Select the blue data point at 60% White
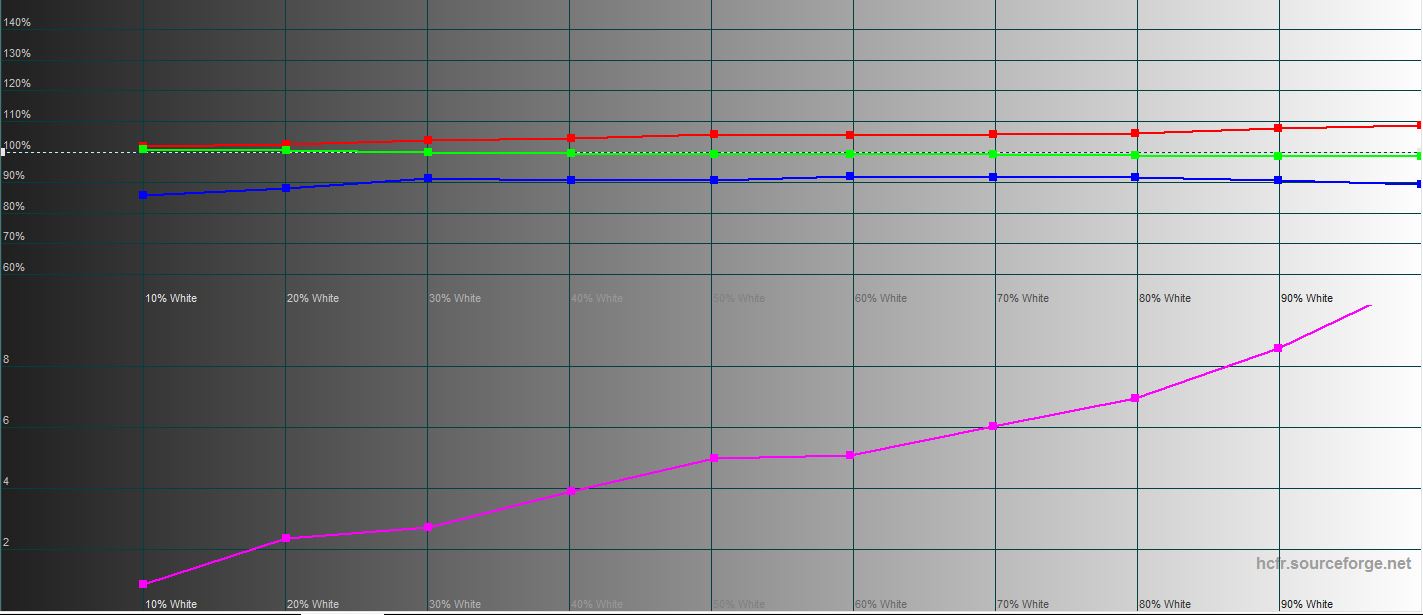 click(x=850, y=176)
